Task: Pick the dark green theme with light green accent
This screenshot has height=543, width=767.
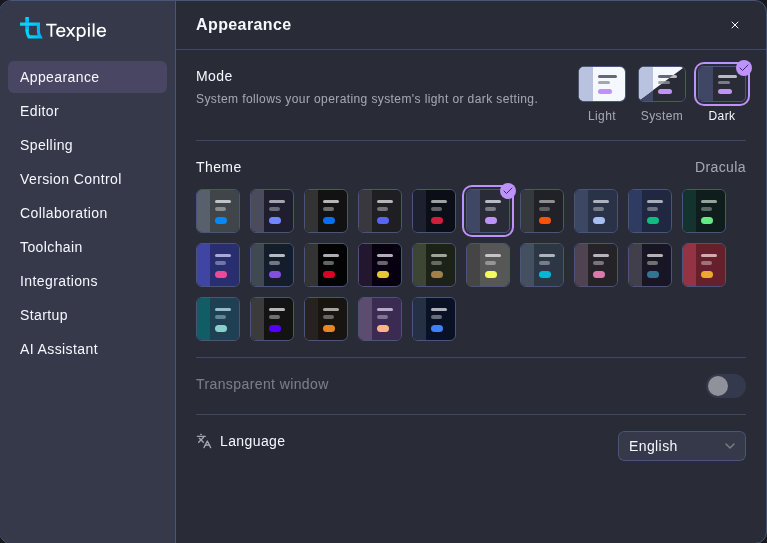Action: tap(704, 211)
